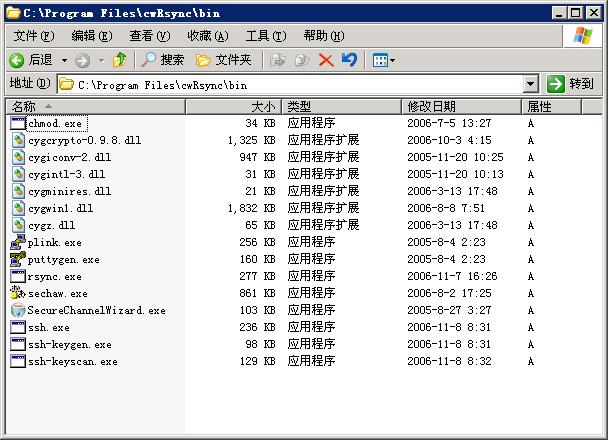
Task: Click the Copy To toolbar icon
Action: pyautogui.click(x=302, y=60)
